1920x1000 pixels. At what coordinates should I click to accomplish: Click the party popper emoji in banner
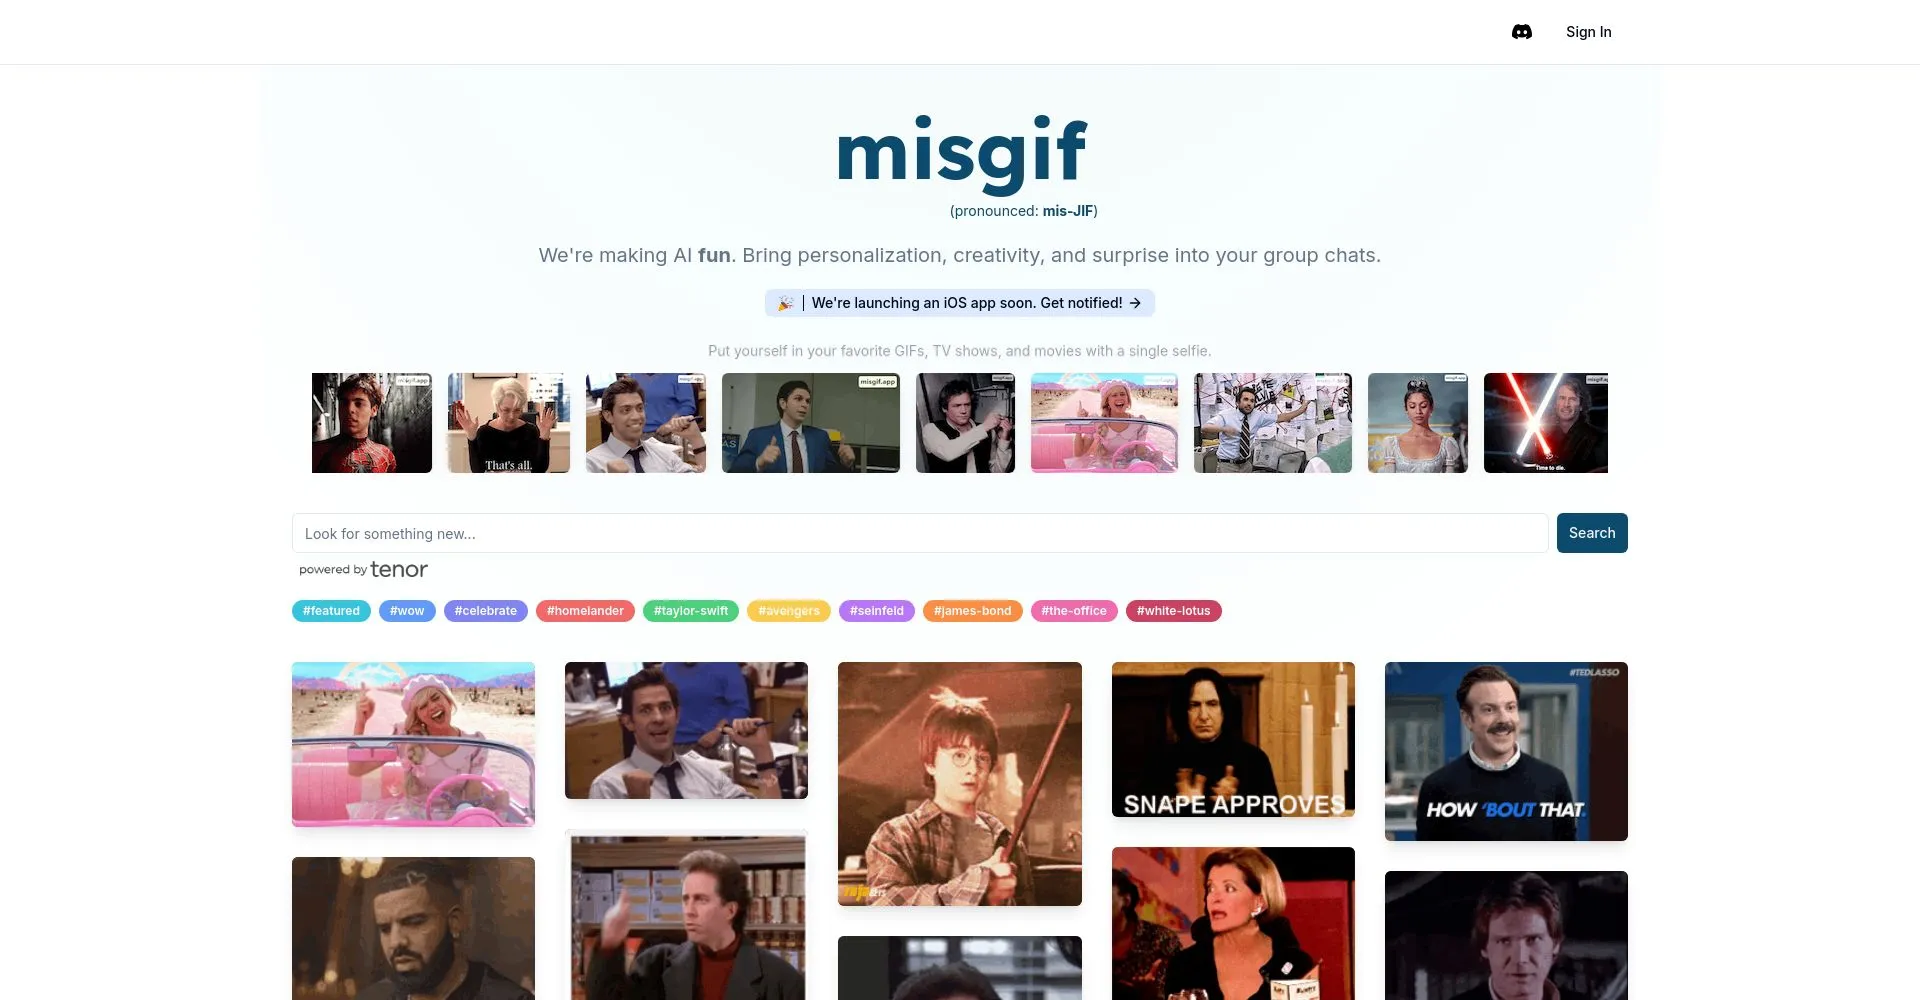tap(786, 303)
